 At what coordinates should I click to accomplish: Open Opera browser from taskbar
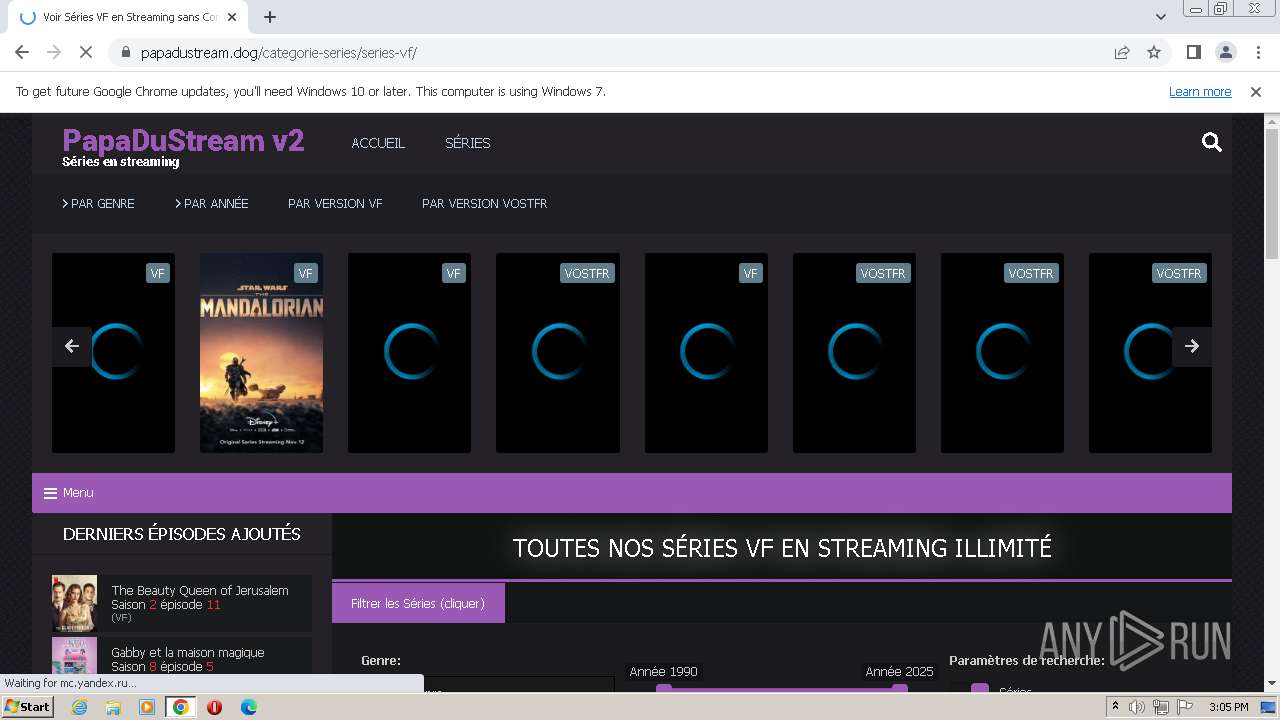[x=214, y=707]
